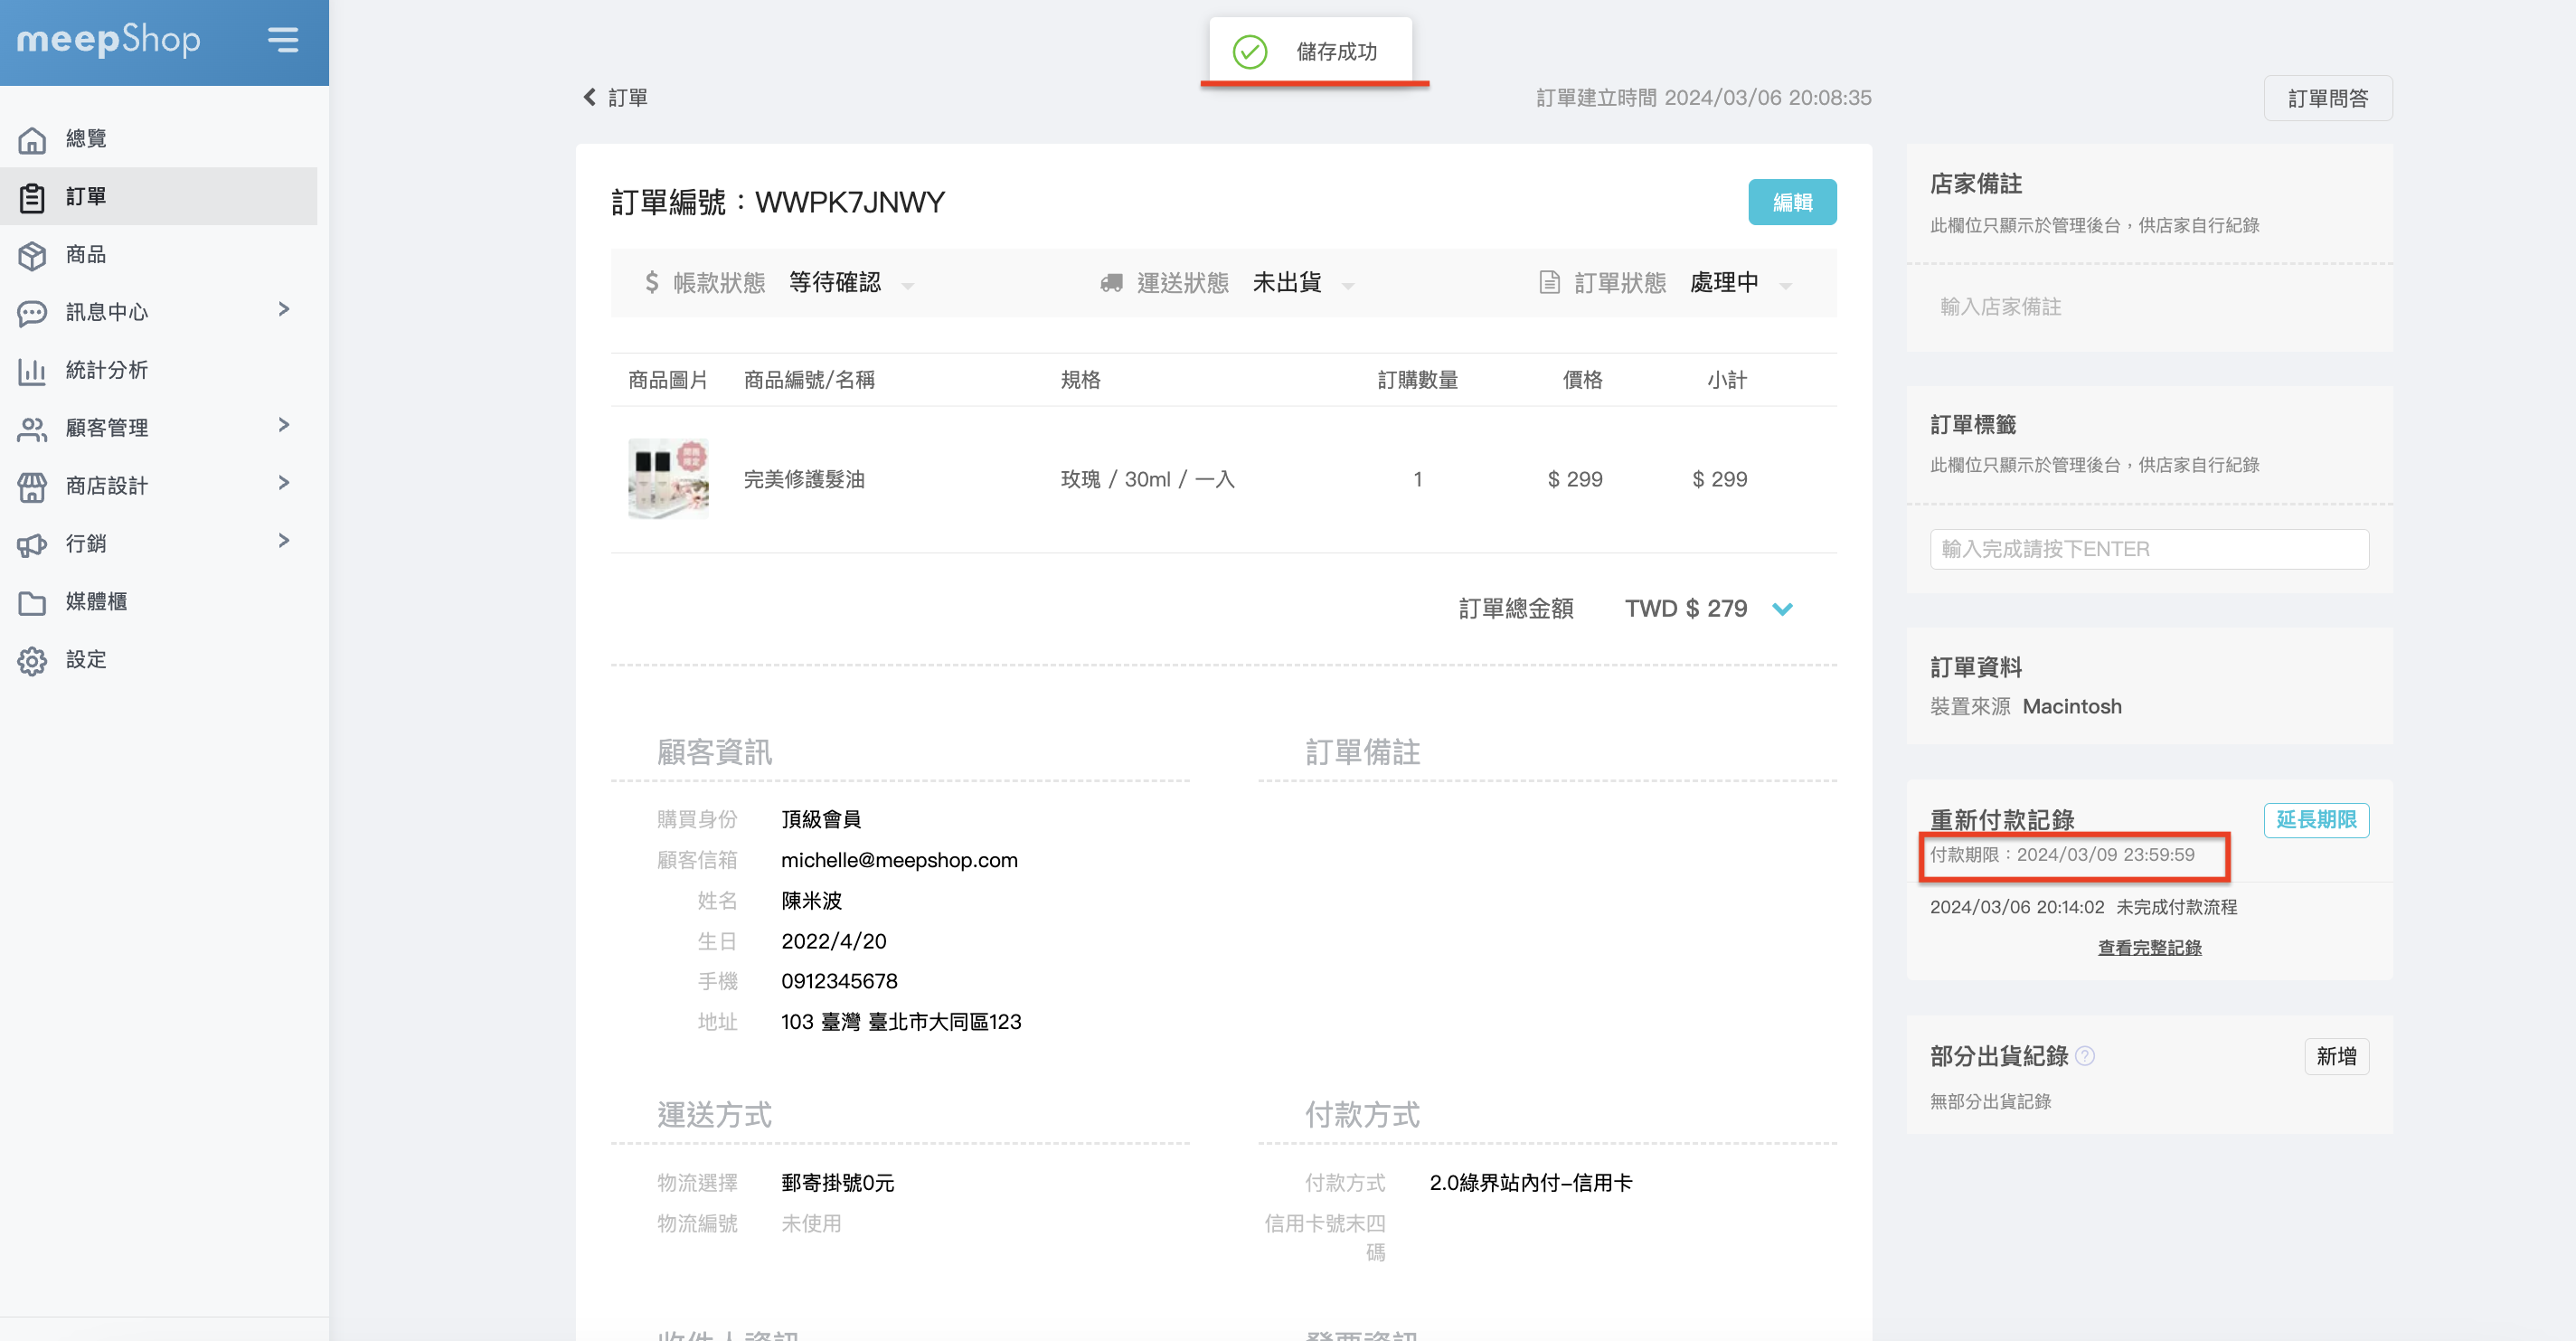The width and height of the screenshot is (2576, 1341).
Task: Click the box icon for 商品
Action: [32, 255]
